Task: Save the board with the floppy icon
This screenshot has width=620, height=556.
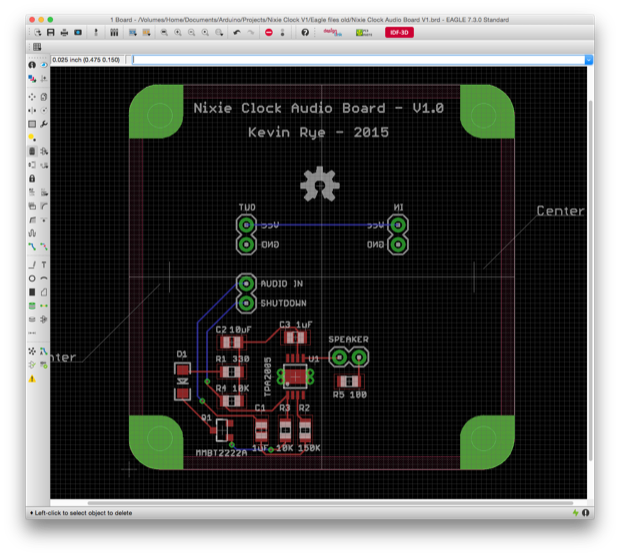Action: (51, 32)
